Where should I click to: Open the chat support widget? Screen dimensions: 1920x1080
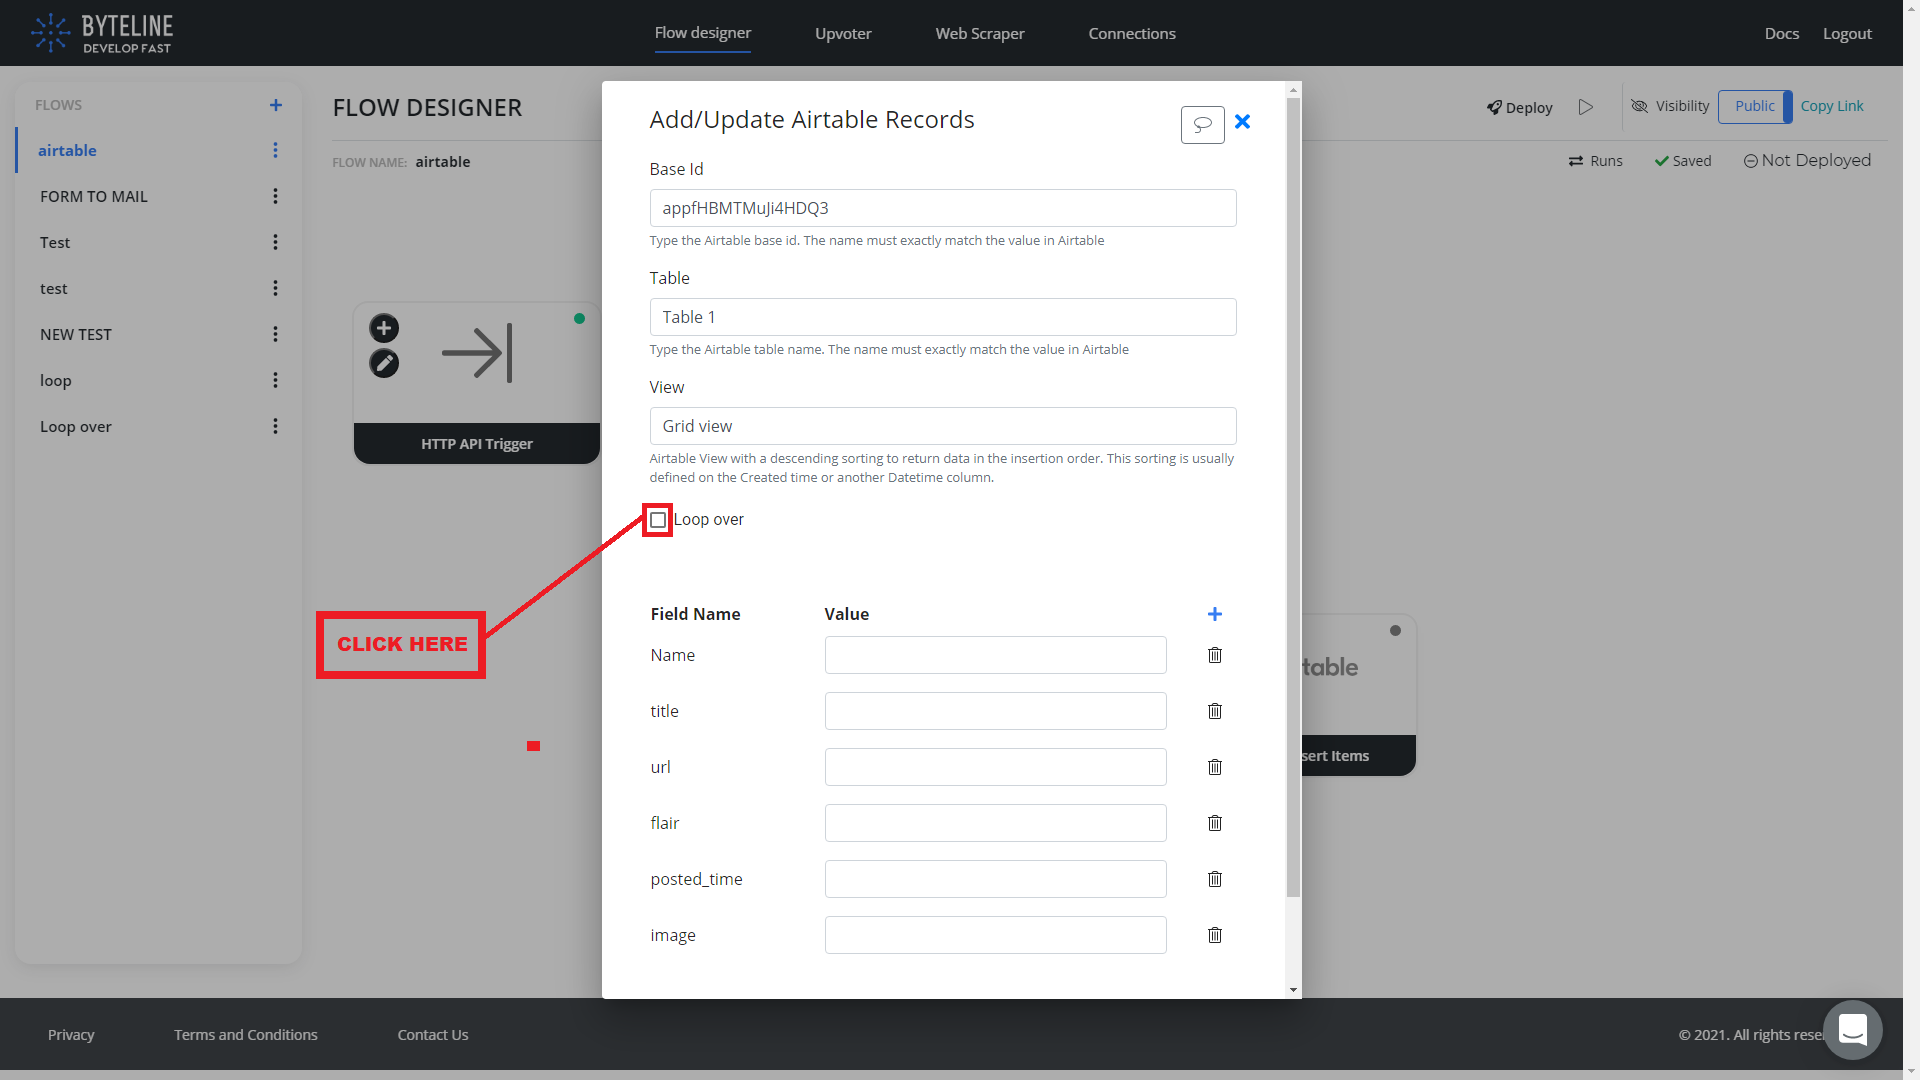1853,1029
